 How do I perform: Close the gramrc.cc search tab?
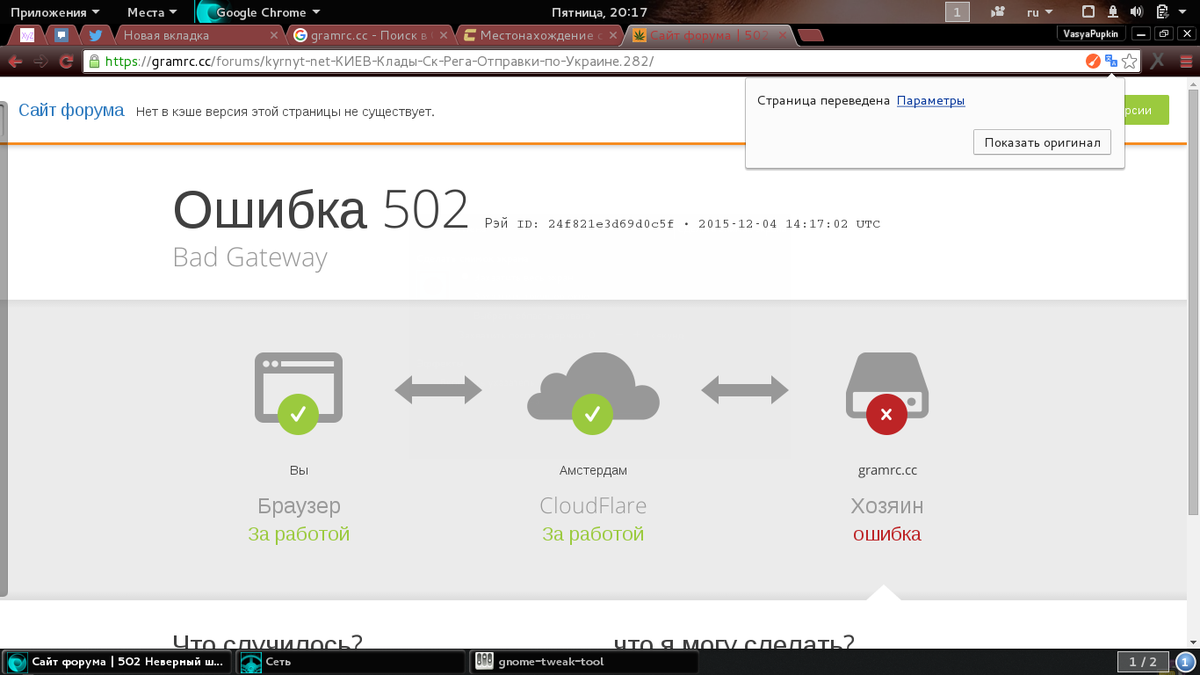[x=445, y=35]
